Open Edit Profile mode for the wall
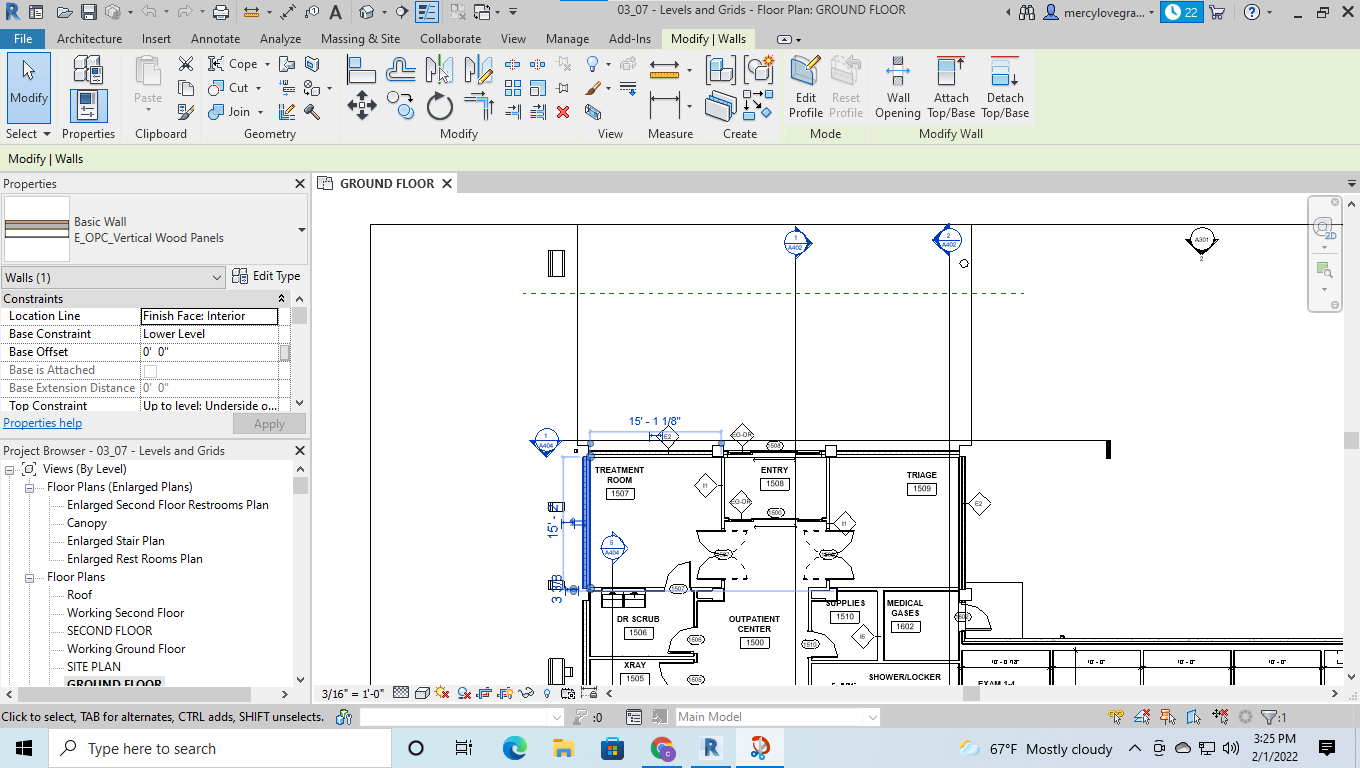 click(x=805, y=88)
